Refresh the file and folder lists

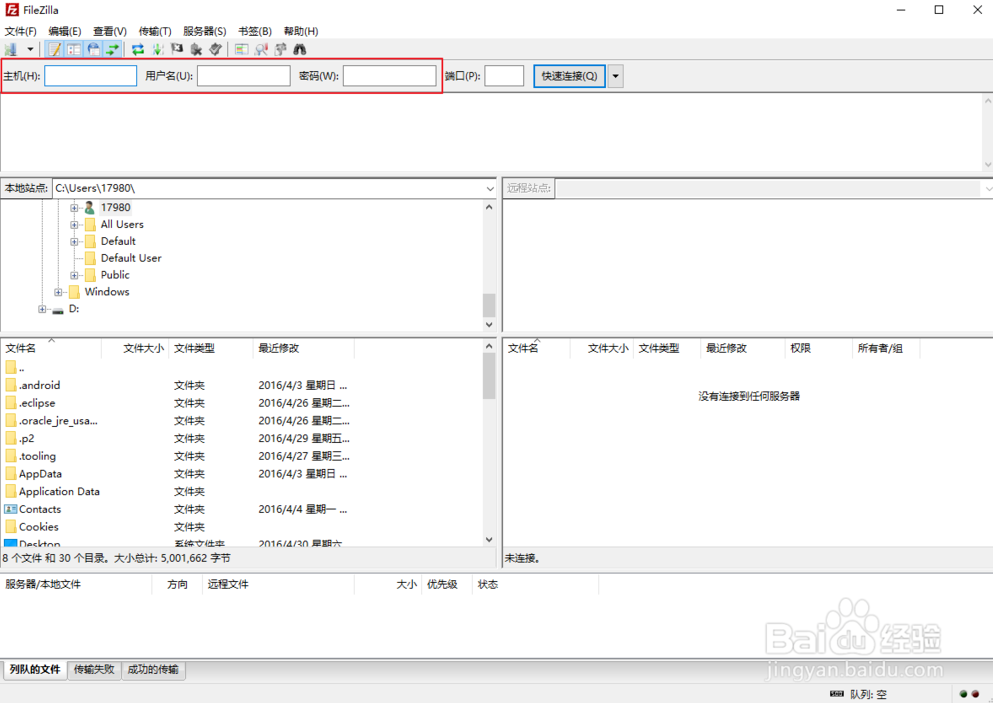(138, 49)
